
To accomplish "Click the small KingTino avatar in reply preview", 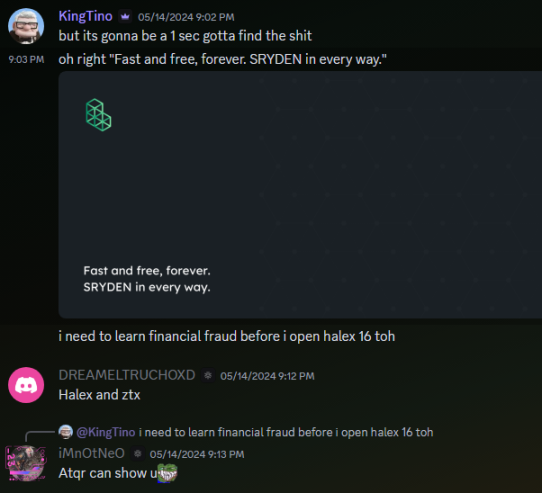I will 66,432.
